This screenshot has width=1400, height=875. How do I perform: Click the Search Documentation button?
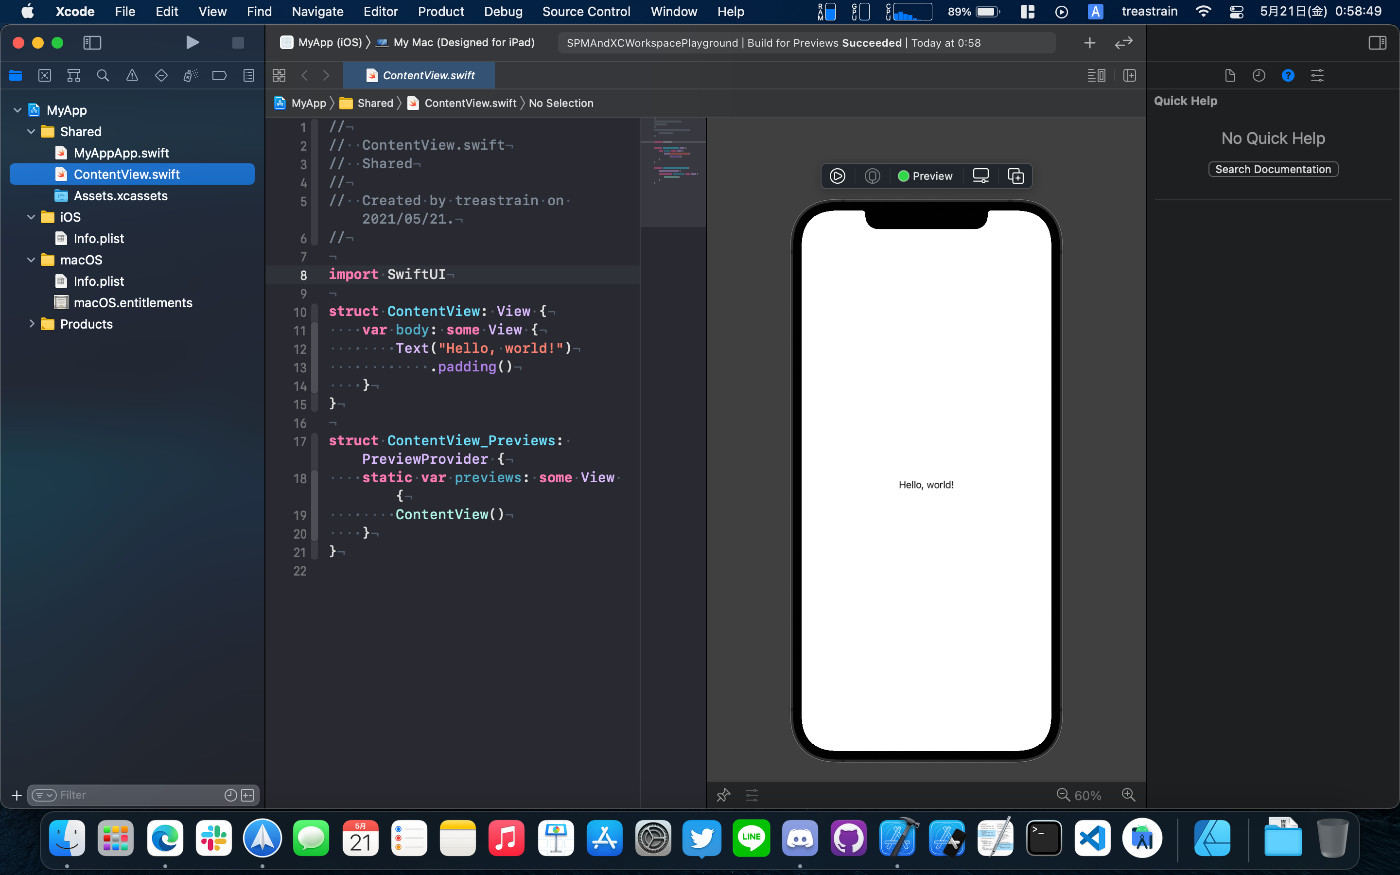click(x=1273, y=169)
